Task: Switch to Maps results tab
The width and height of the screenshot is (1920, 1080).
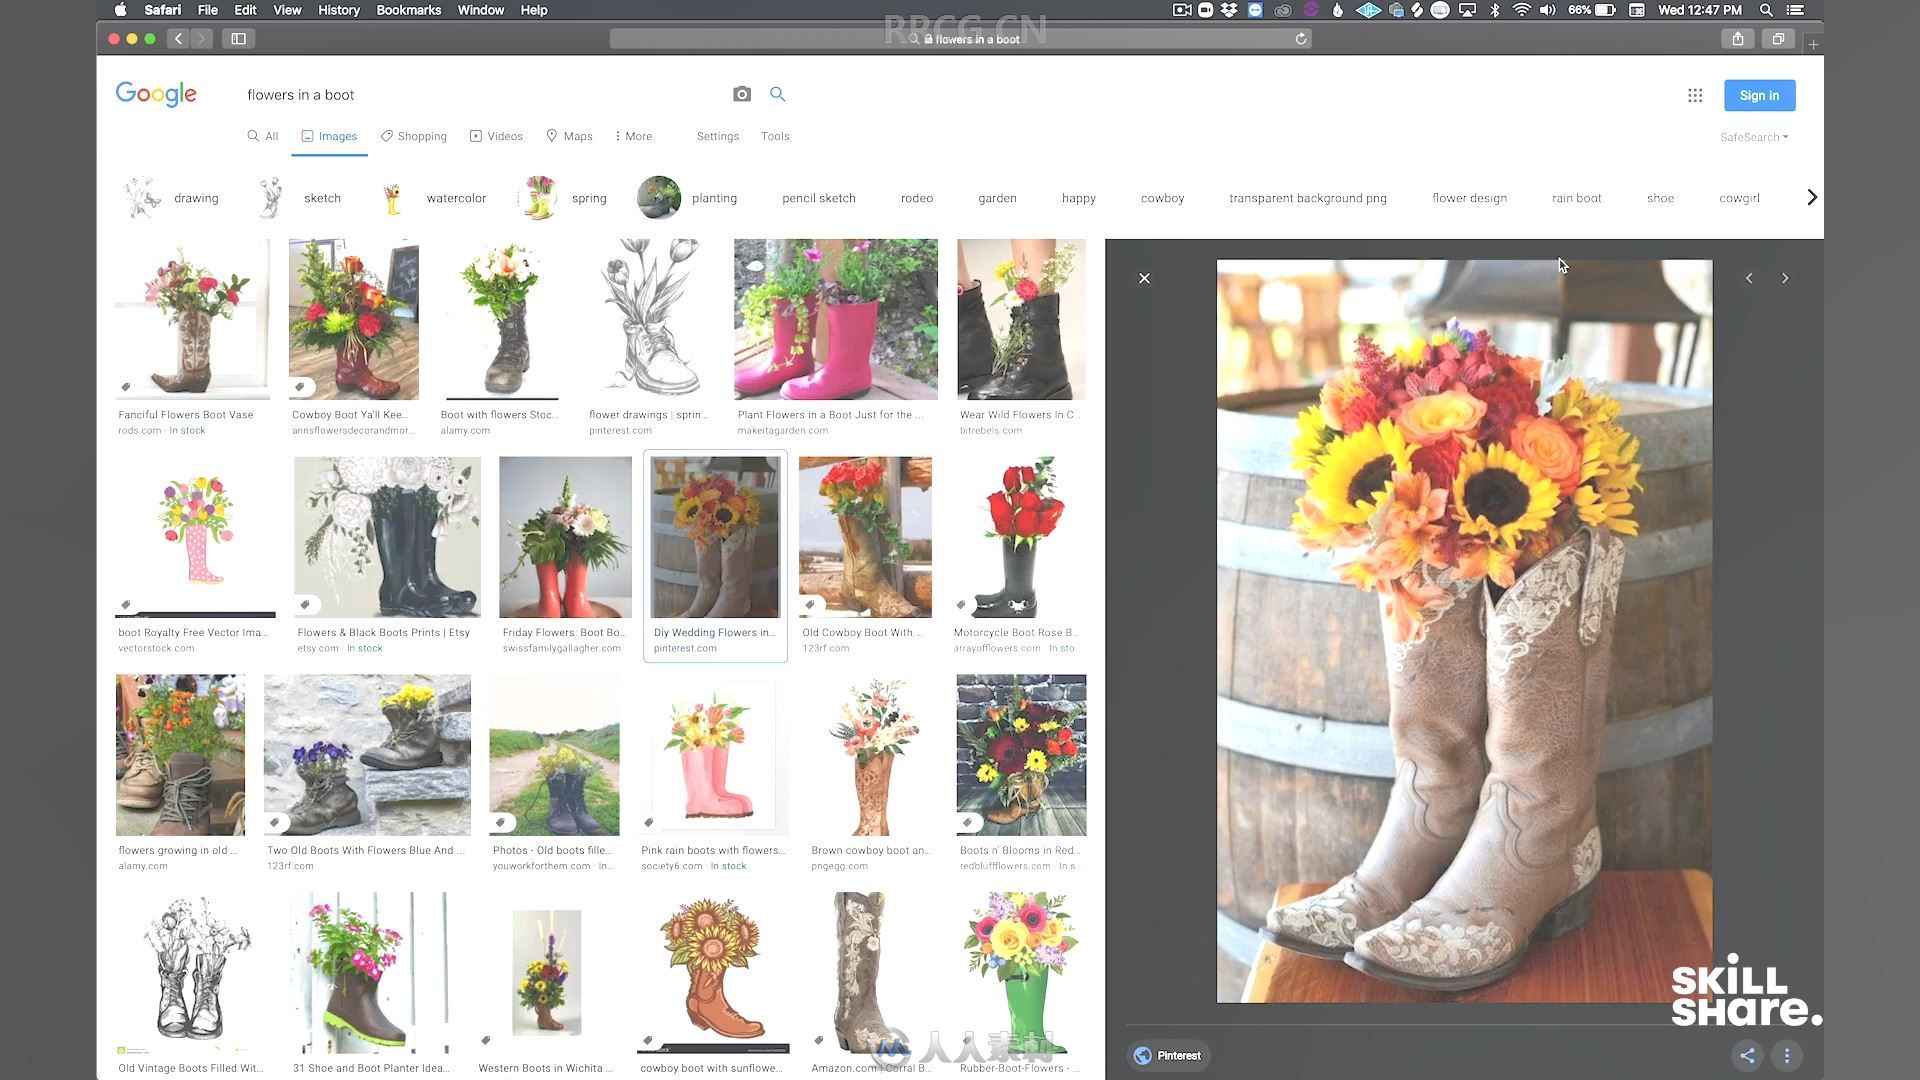Action: click(x=569, y=136)
